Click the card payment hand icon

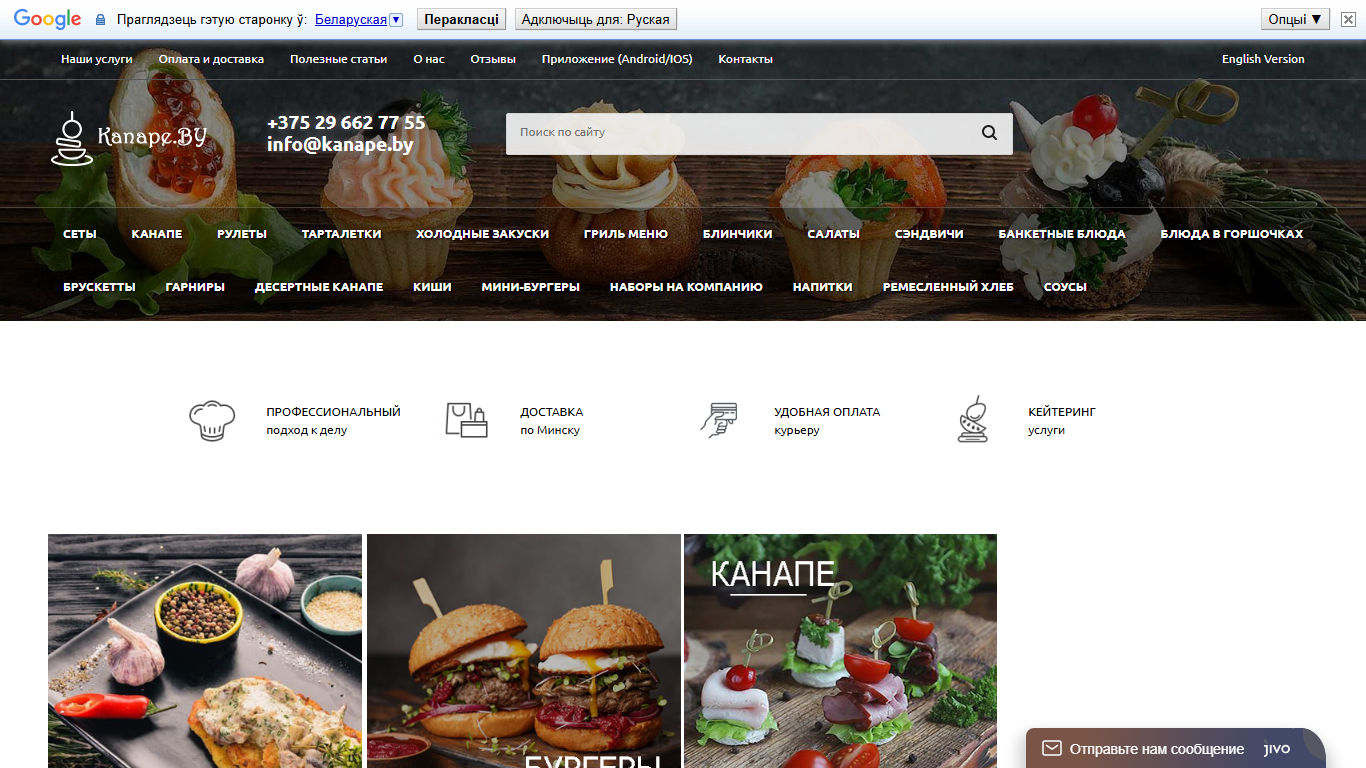718,420
